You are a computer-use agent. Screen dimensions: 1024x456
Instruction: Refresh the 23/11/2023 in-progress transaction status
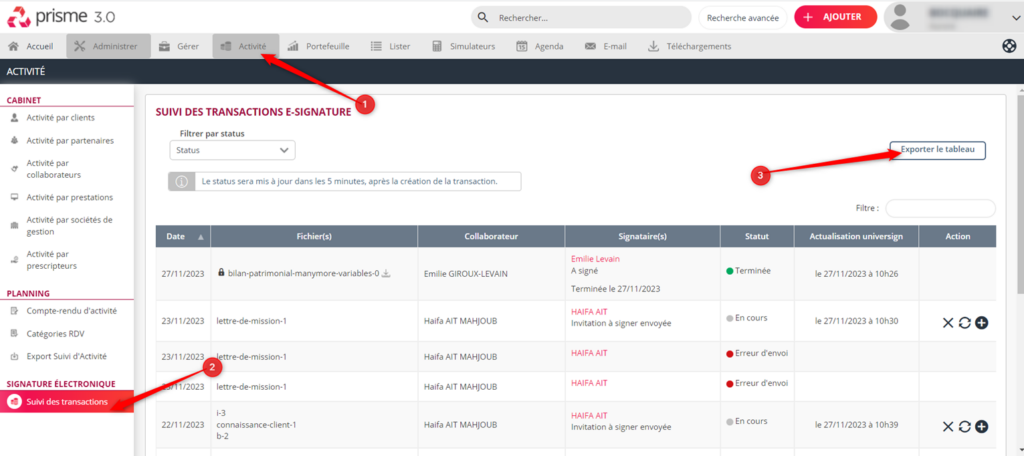pos(965,322)
